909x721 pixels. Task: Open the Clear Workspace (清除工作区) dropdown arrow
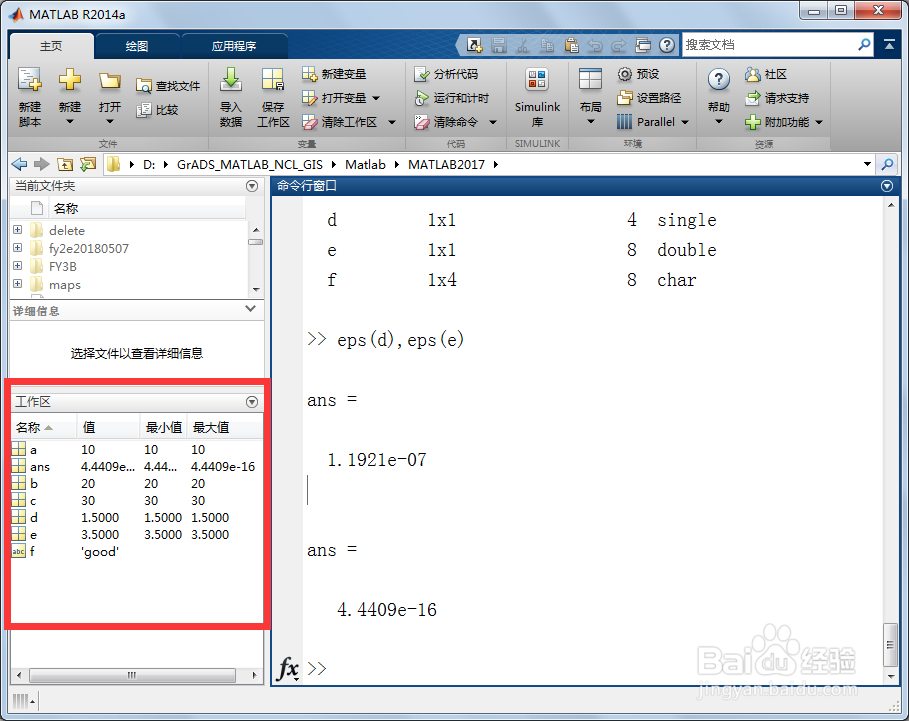point(392,122)
